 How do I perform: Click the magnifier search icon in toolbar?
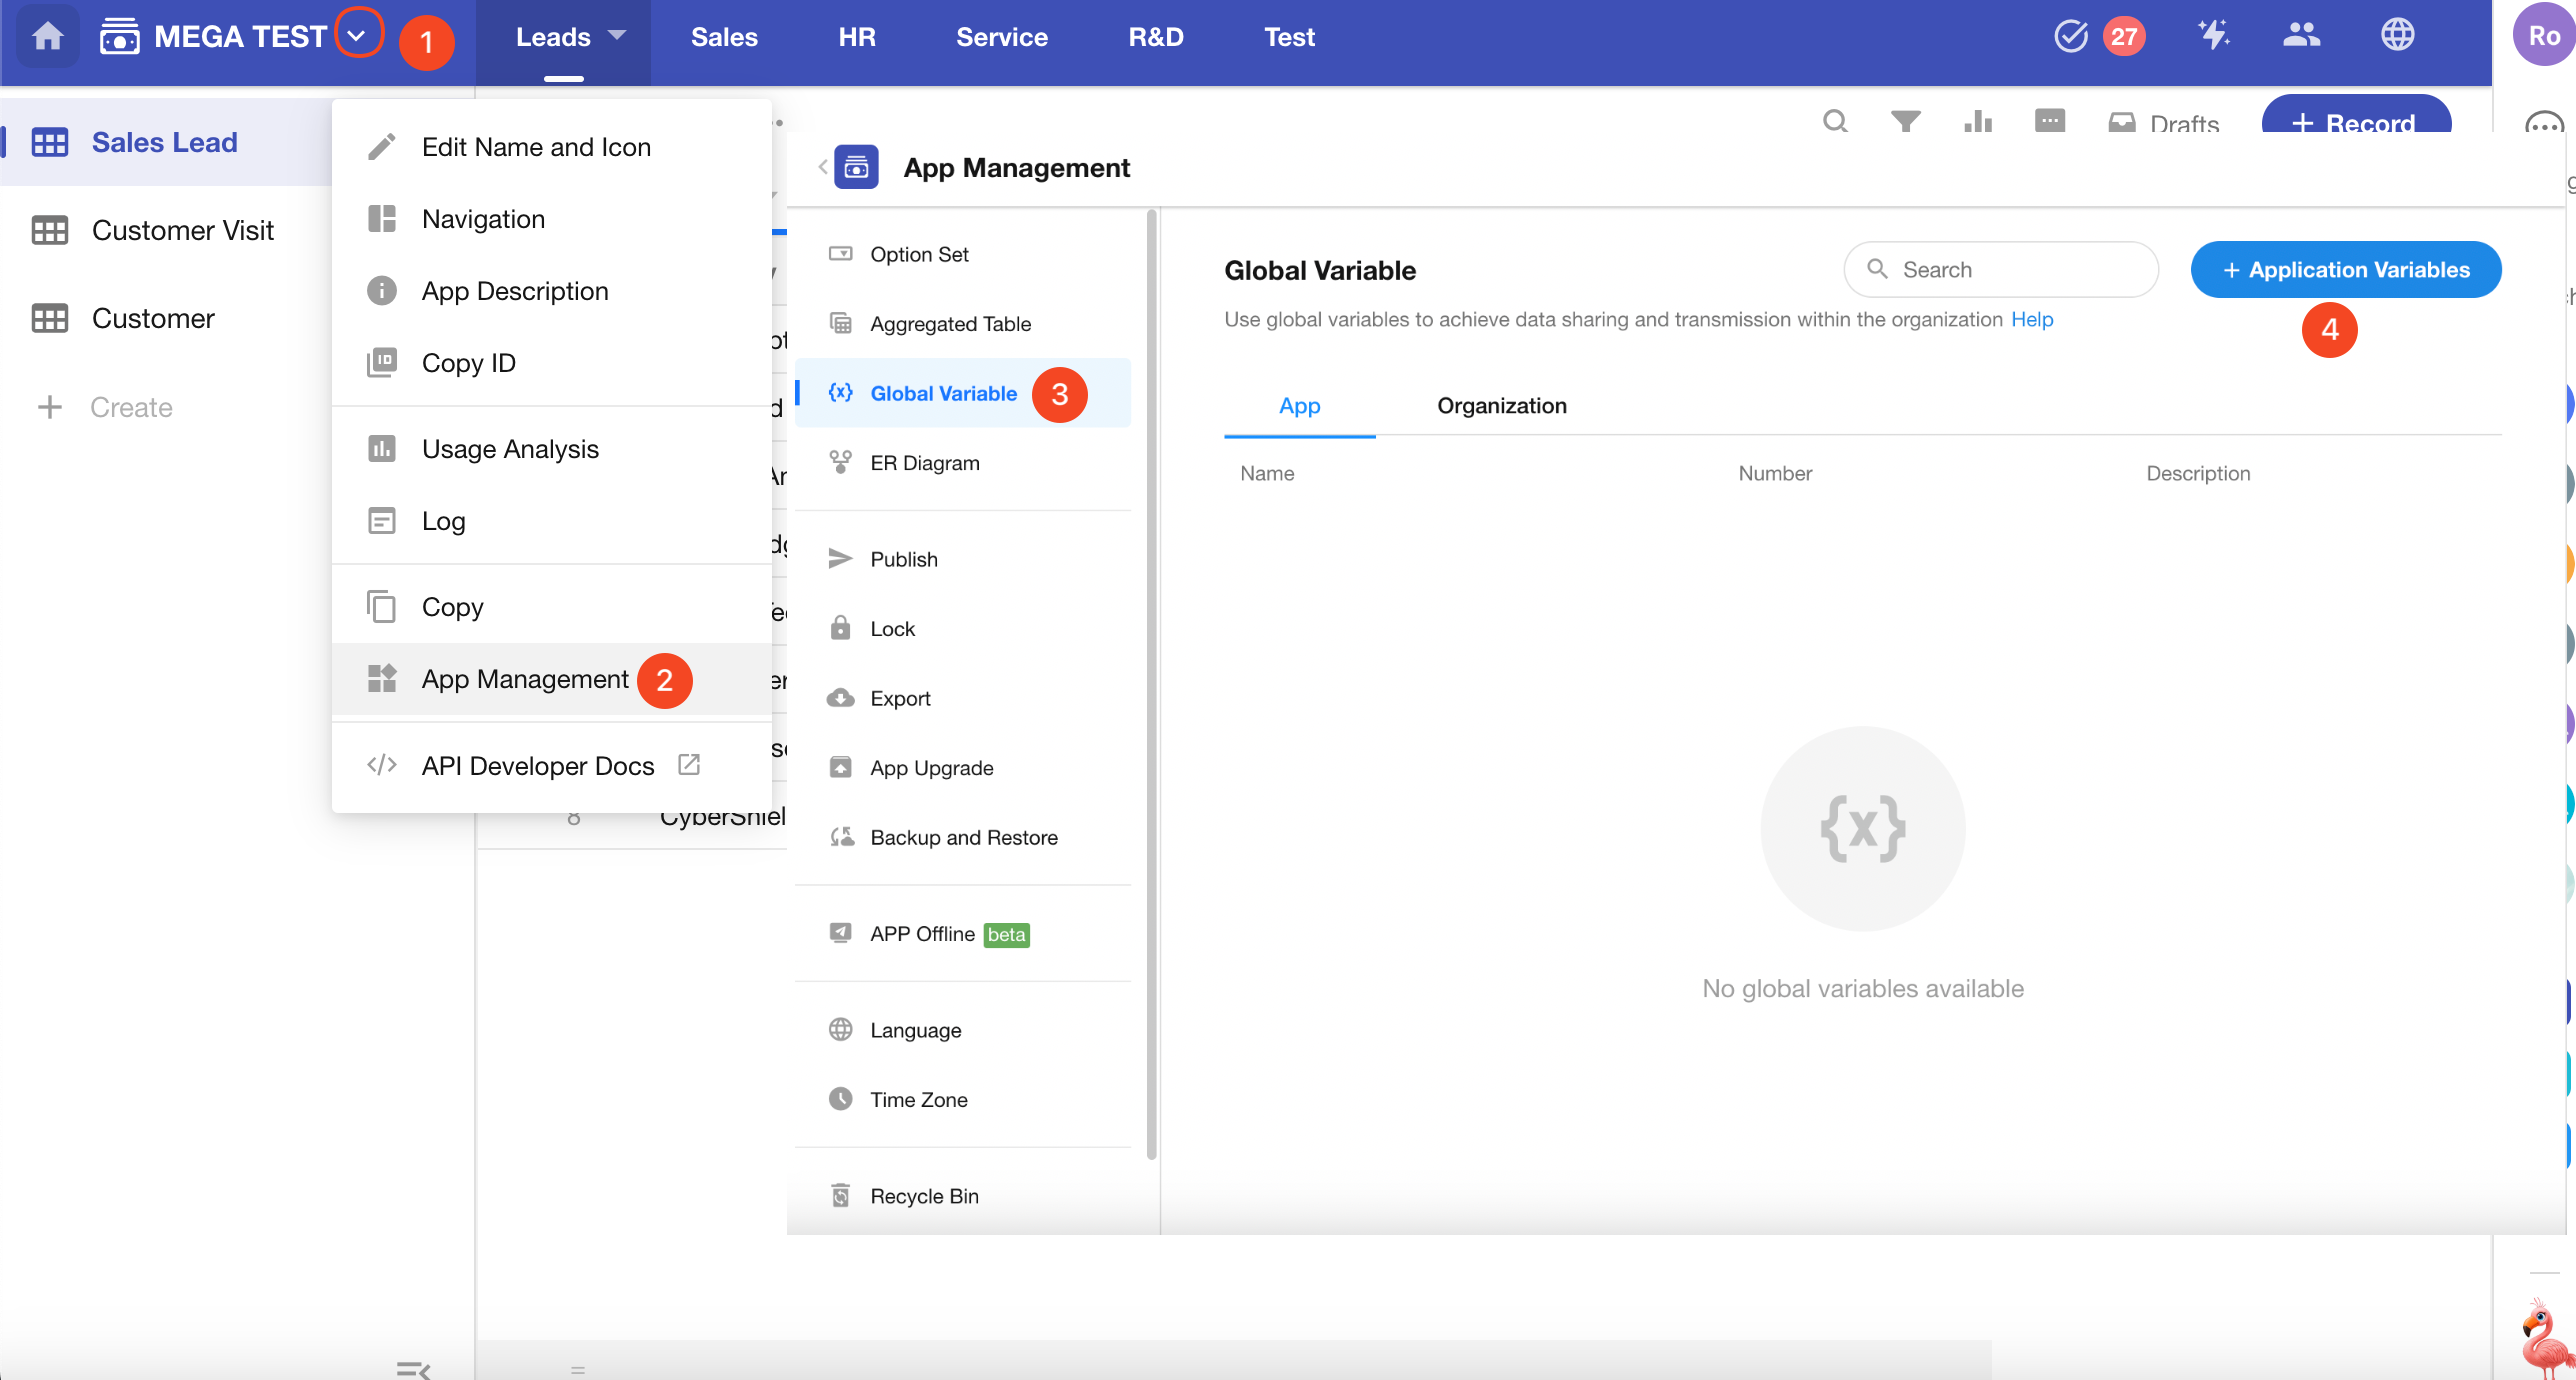coord(1835,122)
